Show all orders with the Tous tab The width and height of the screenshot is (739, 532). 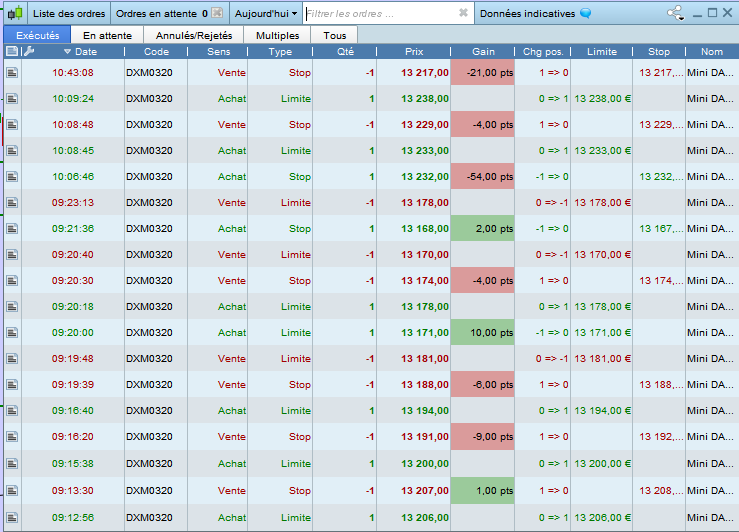click(x=335, y=35)
